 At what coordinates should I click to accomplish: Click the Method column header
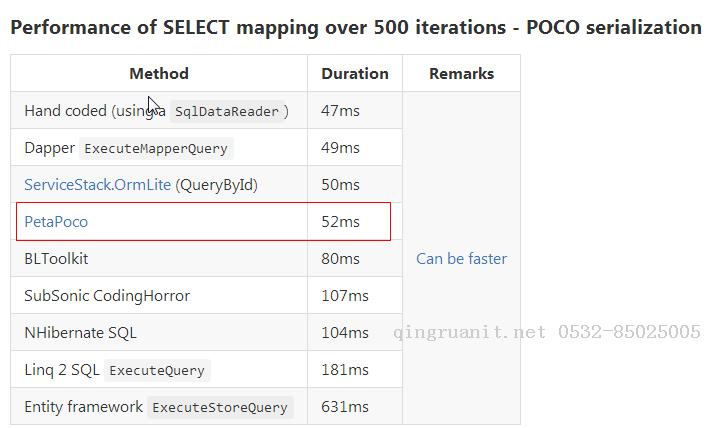click(159, 74)
